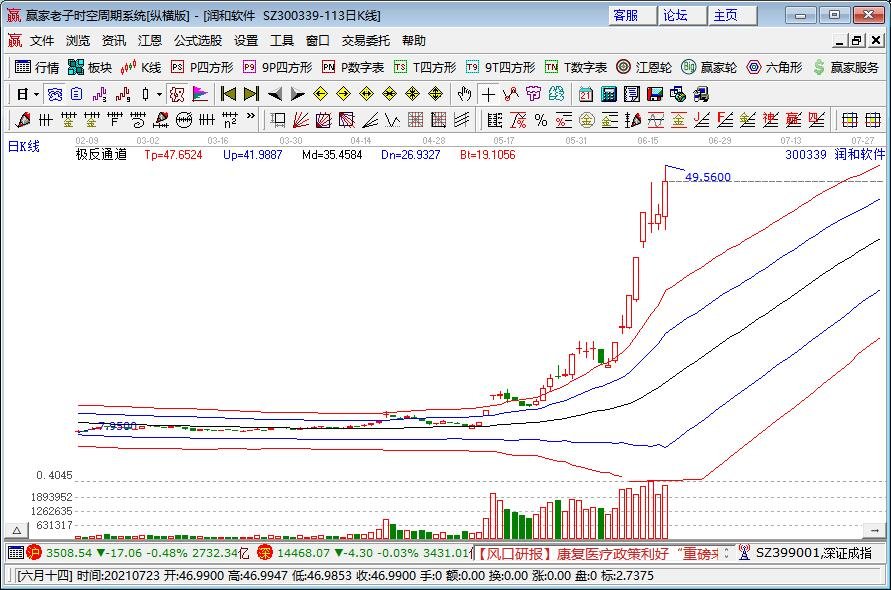Open the 文件 menu
Viewport: 891px width, 590px height.
pyautogui.click(x=42, y=41)
